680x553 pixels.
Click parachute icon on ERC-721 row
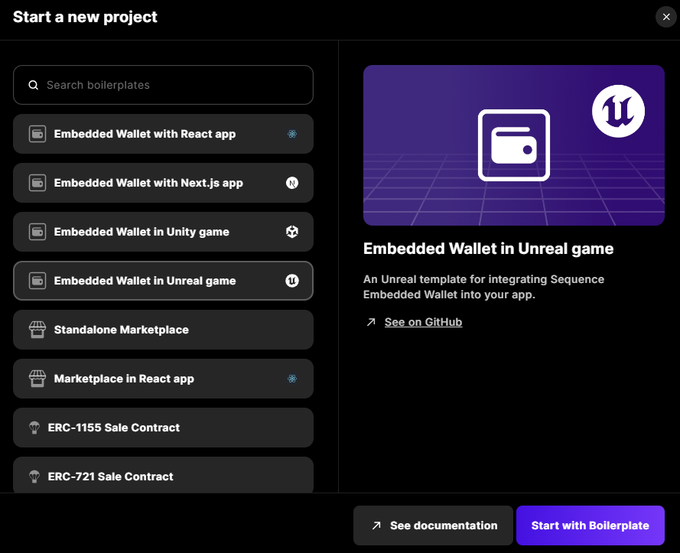tap(34, 477)
